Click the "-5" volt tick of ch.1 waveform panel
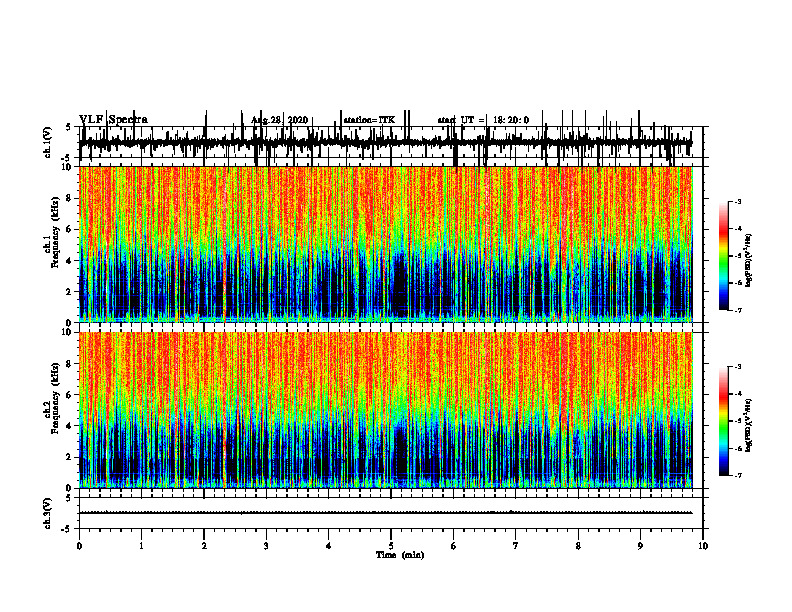This screenshot has width=792, height=612. coord(67,158)
